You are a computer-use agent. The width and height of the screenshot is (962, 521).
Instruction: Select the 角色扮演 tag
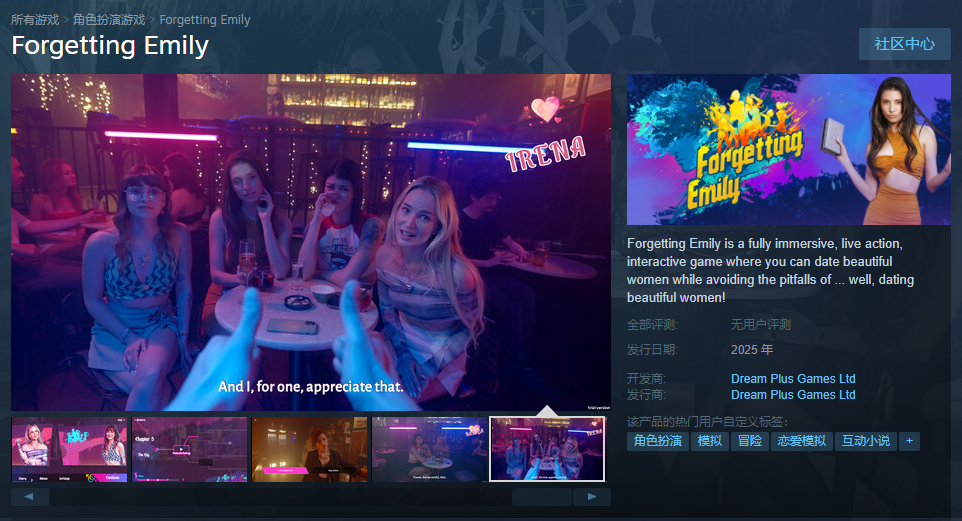pyautogui.click(x=658, y=441)
